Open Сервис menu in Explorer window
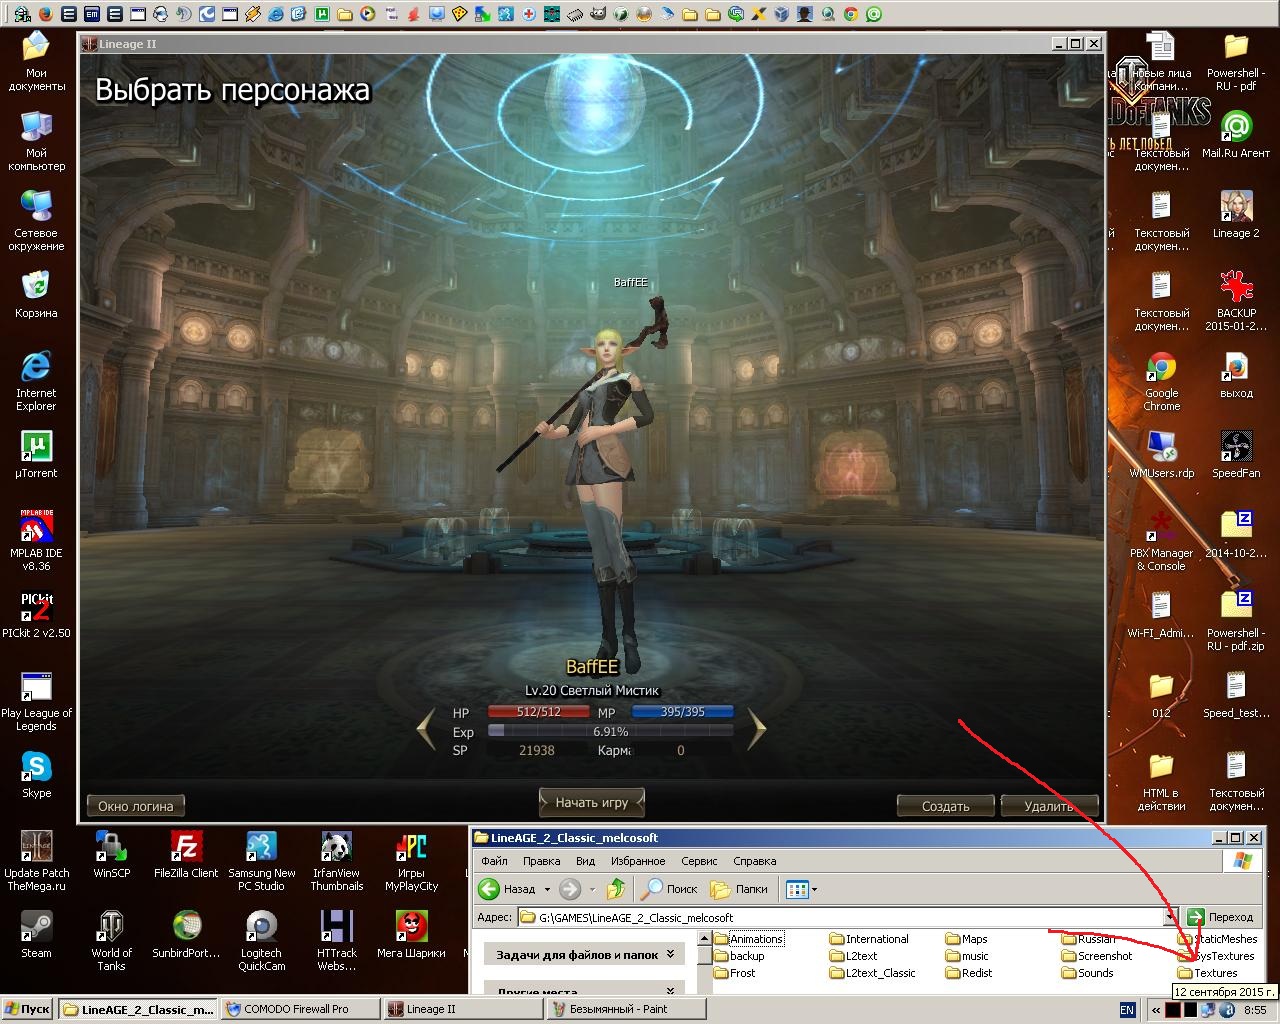Image resolution: width=1280 pixels, height=1024 pixels. pos(699,861)
